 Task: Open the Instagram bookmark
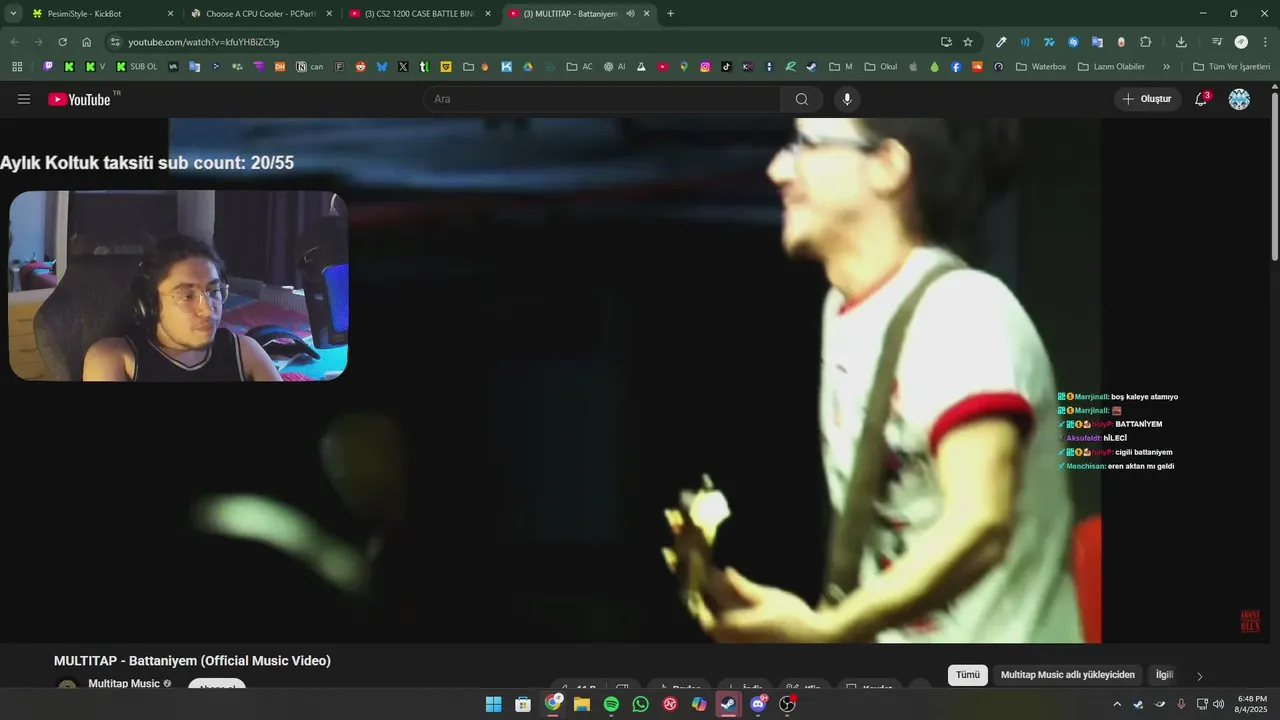705,67
